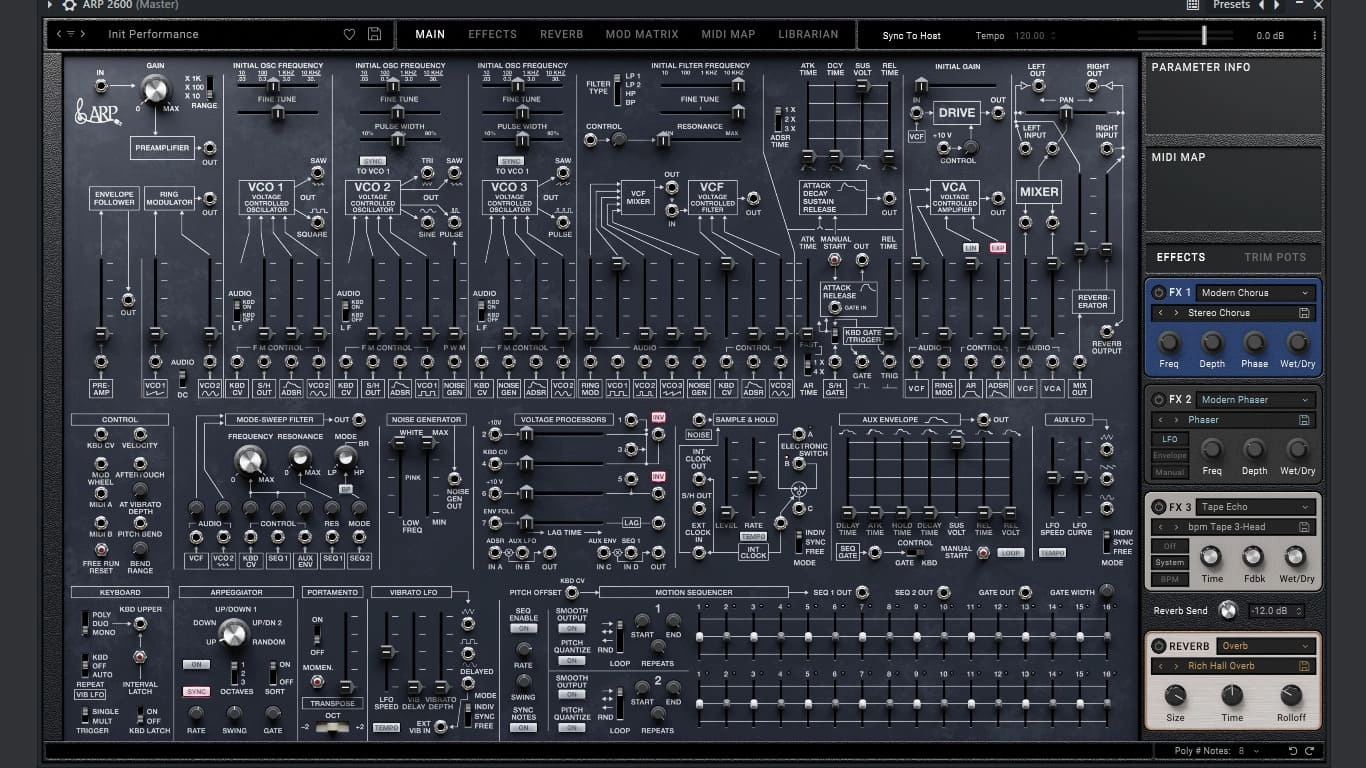Open FX 1 Modern Chorus dropdown
Screen dimensions: 1366x768
tap(1255, 293)
